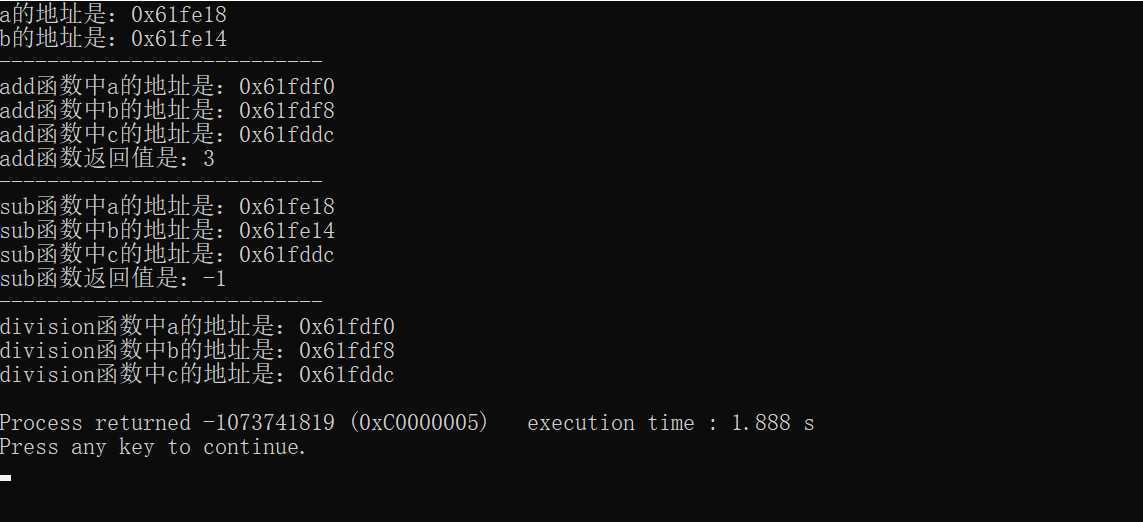This screenshot has width=1143, height=522.
Task: Click the "sub函数返回值是: -1" line
Action: pyautogui.click(x=113, y=279)
